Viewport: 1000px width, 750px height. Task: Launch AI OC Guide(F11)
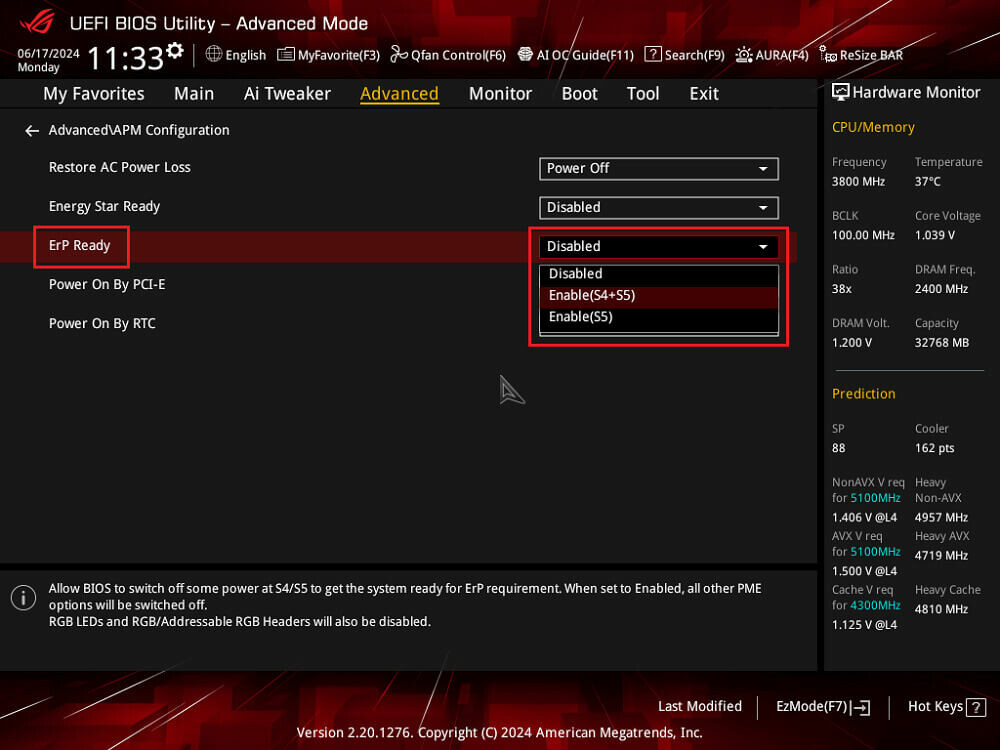(576, 55)
